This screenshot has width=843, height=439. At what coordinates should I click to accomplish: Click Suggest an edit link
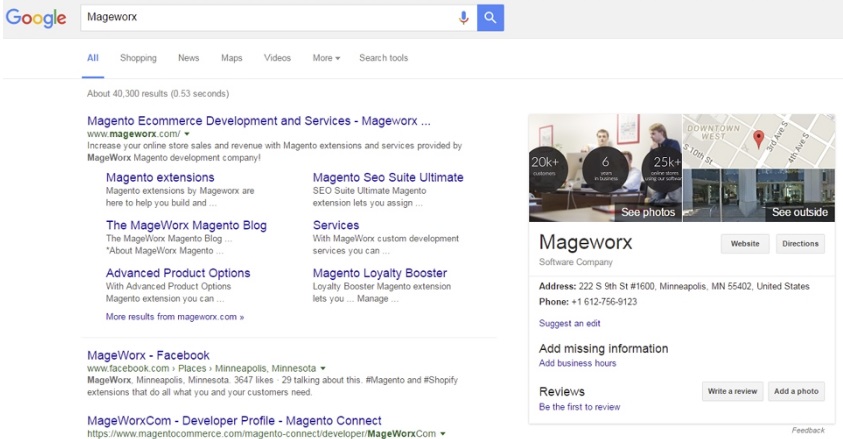[x=569, y=323]
